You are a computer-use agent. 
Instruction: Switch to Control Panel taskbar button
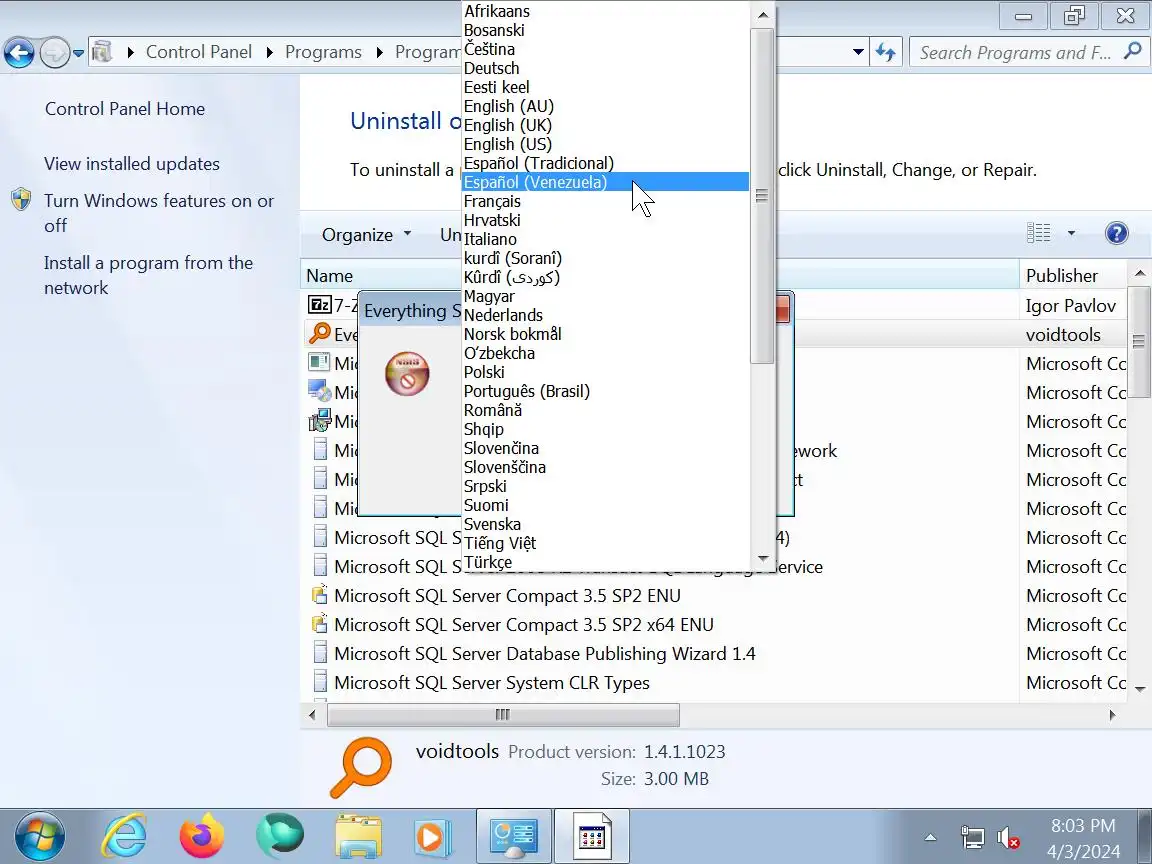514,836
